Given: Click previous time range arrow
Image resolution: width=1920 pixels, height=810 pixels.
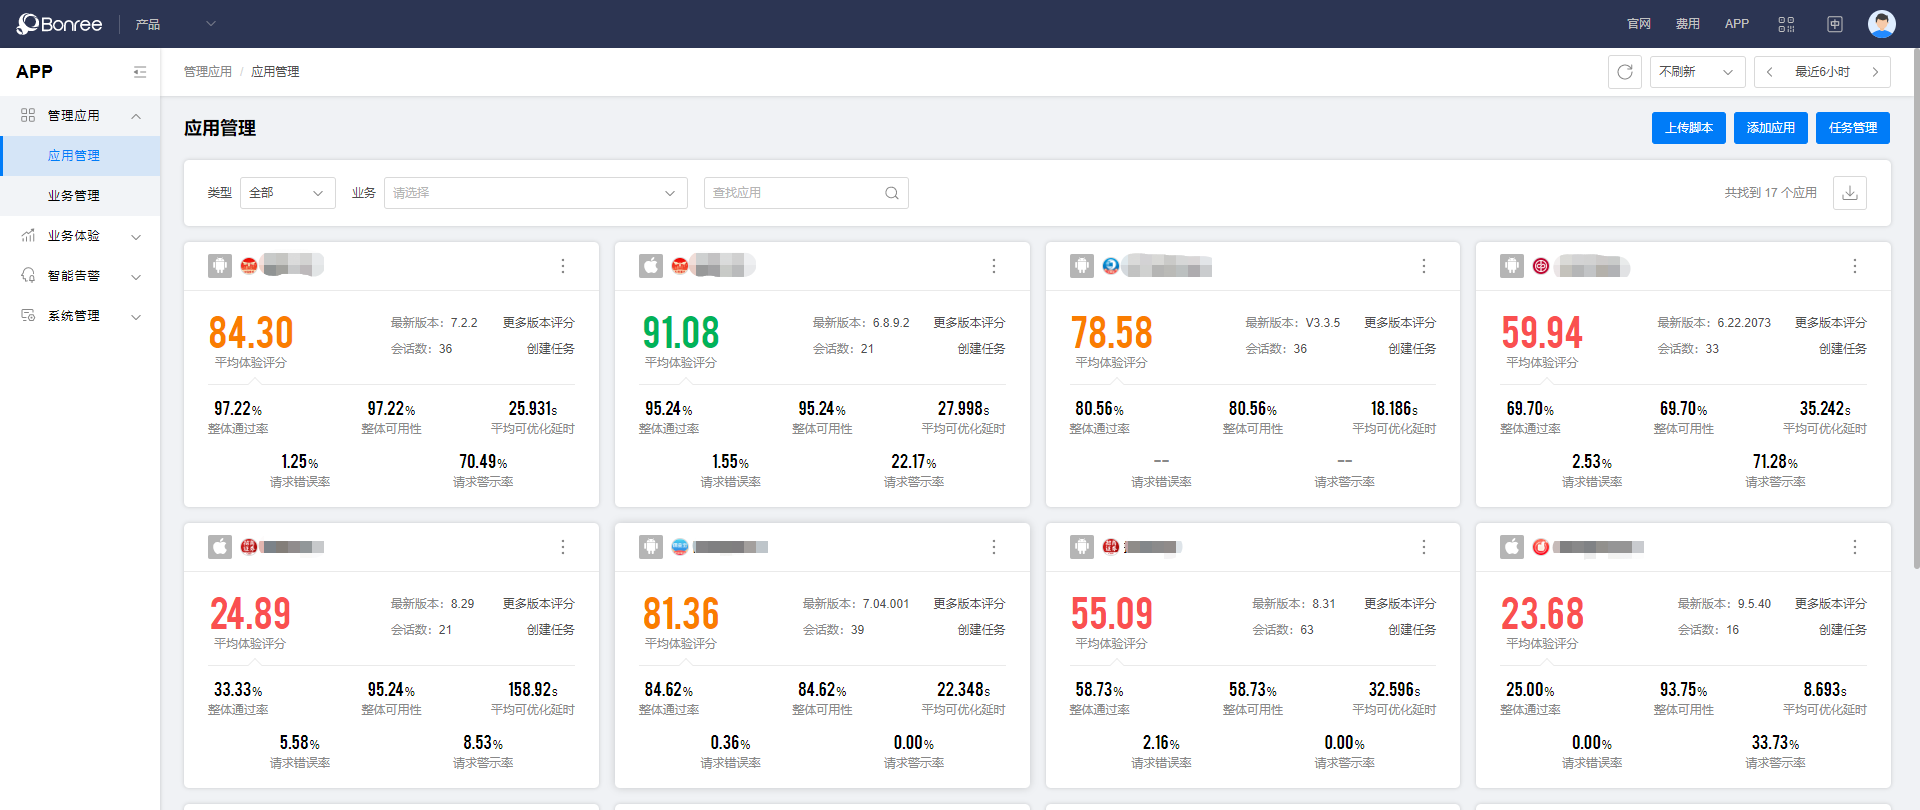Looking at the screenshot, I should coord(1770,72).
